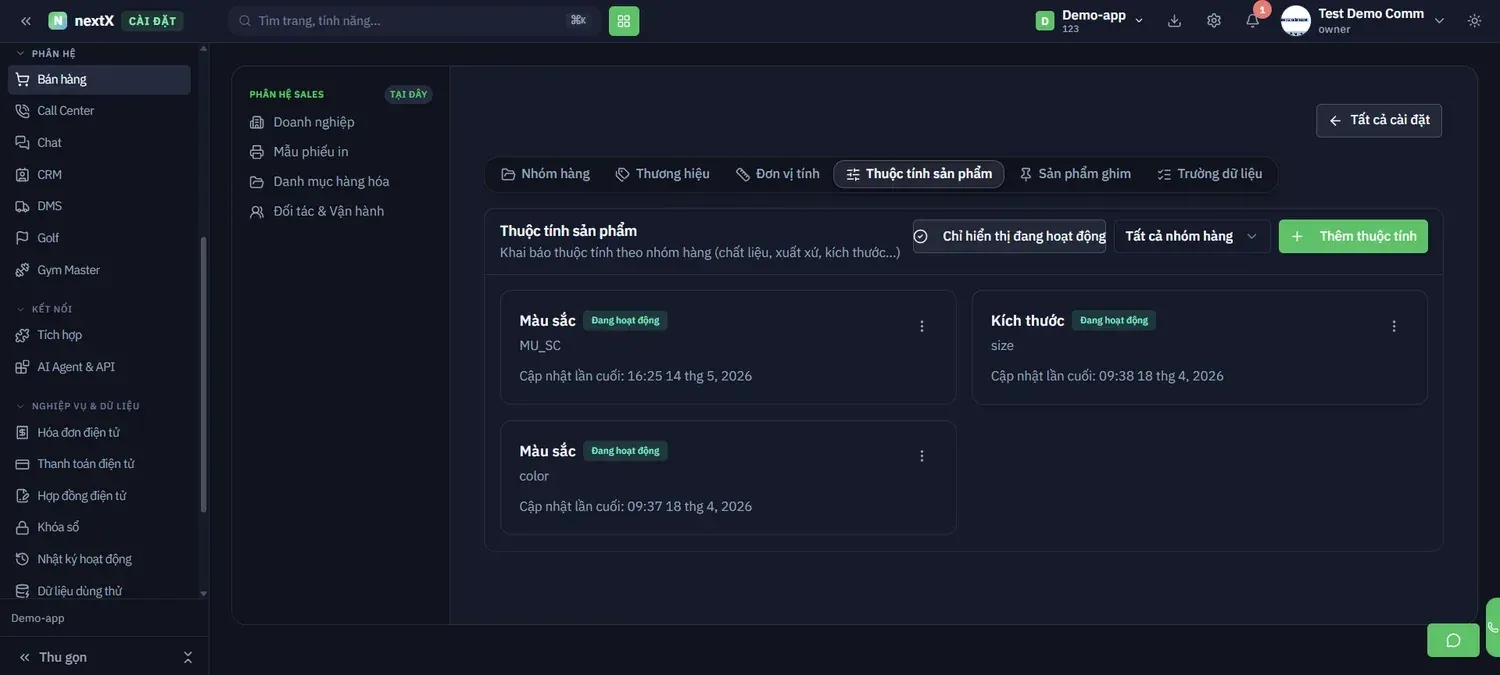Open the green chat bubble button
Viewport: 1500px width, 675px height.
[x=1453, y=640]
